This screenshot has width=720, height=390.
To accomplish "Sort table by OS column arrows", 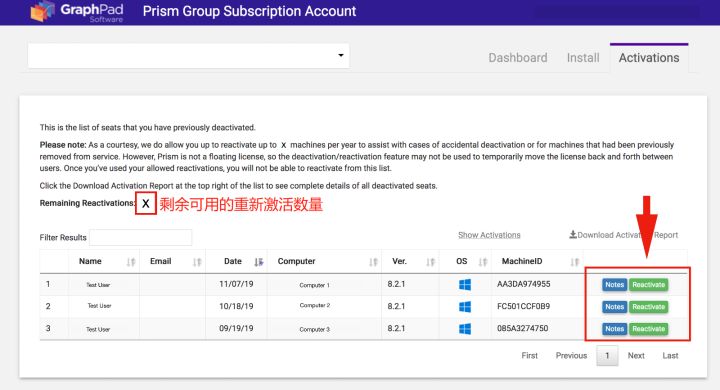I will pos(483,262).
